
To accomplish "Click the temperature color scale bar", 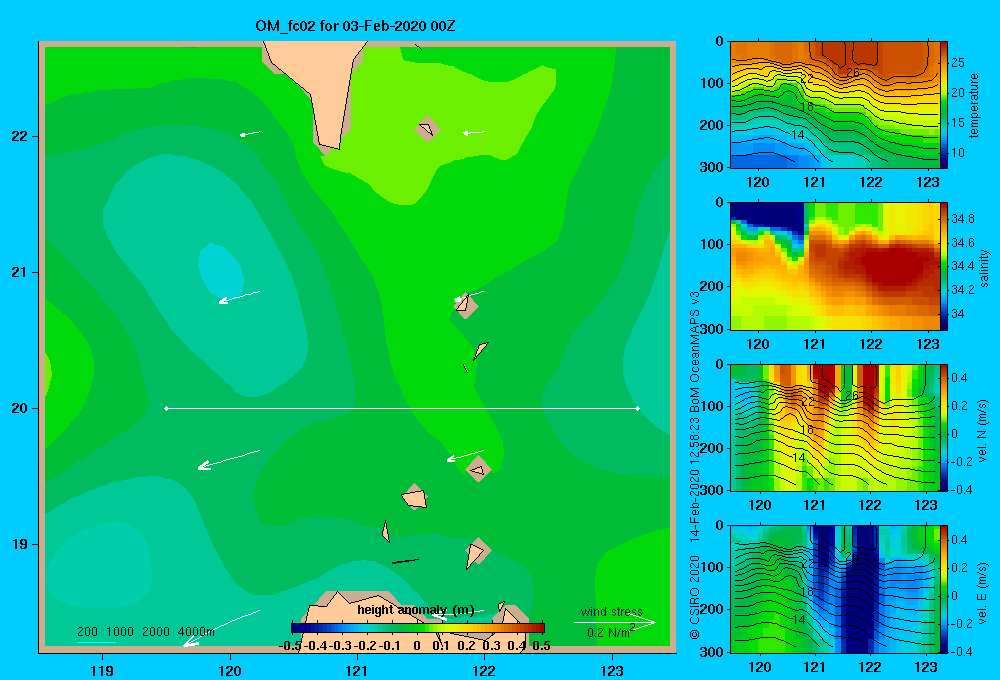I will tap(944, 105).
